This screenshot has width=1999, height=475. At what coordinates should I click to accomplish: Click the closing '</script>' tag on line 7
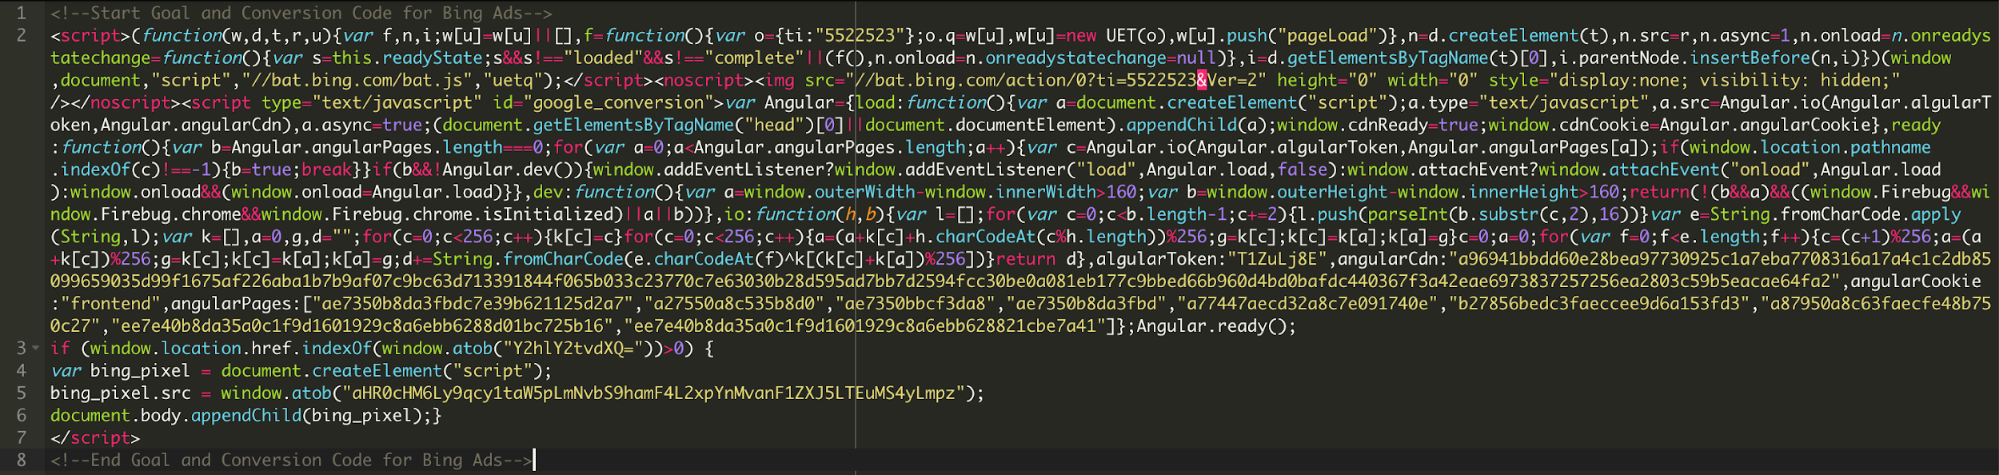pyautogui.click(x=95, y=437)
